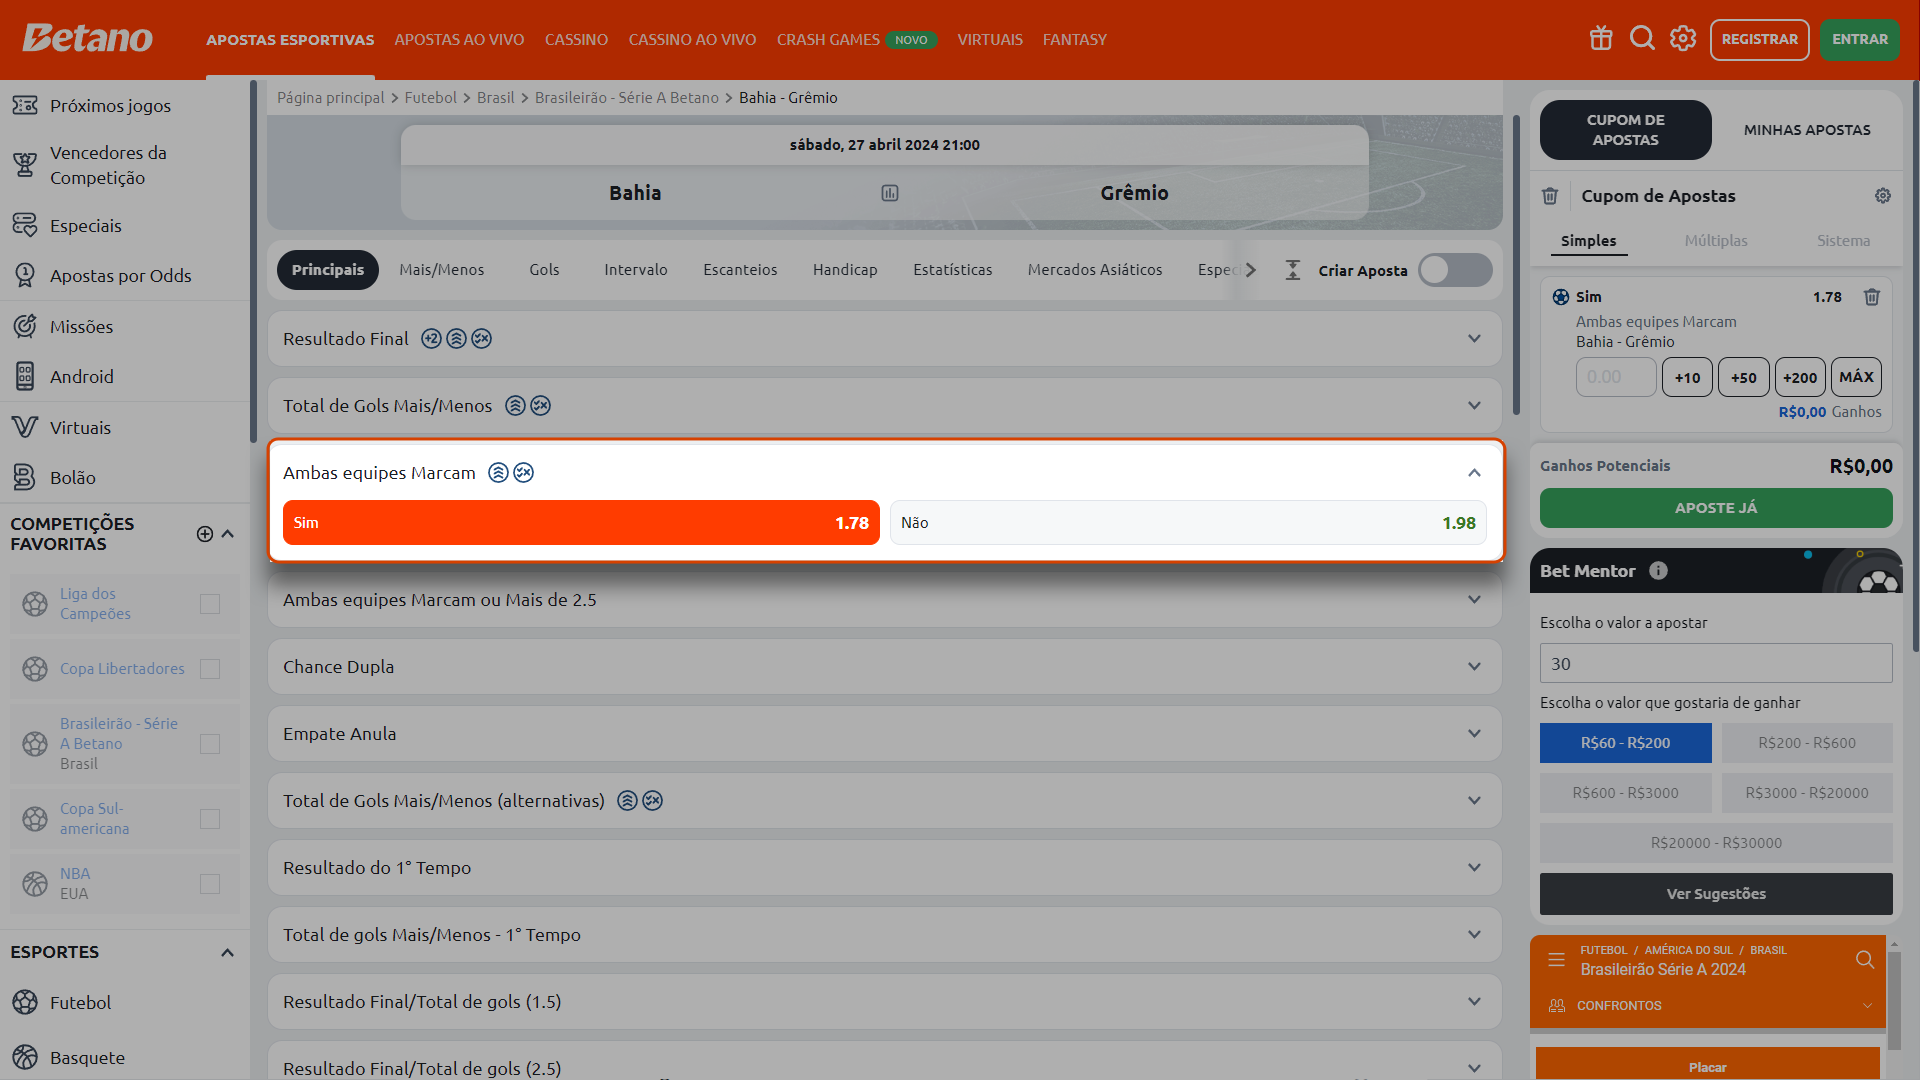Click search icon in Brasileirão Série A widget
The height and width of the screenshot is (1080, 1920).
click(1865, 960)
